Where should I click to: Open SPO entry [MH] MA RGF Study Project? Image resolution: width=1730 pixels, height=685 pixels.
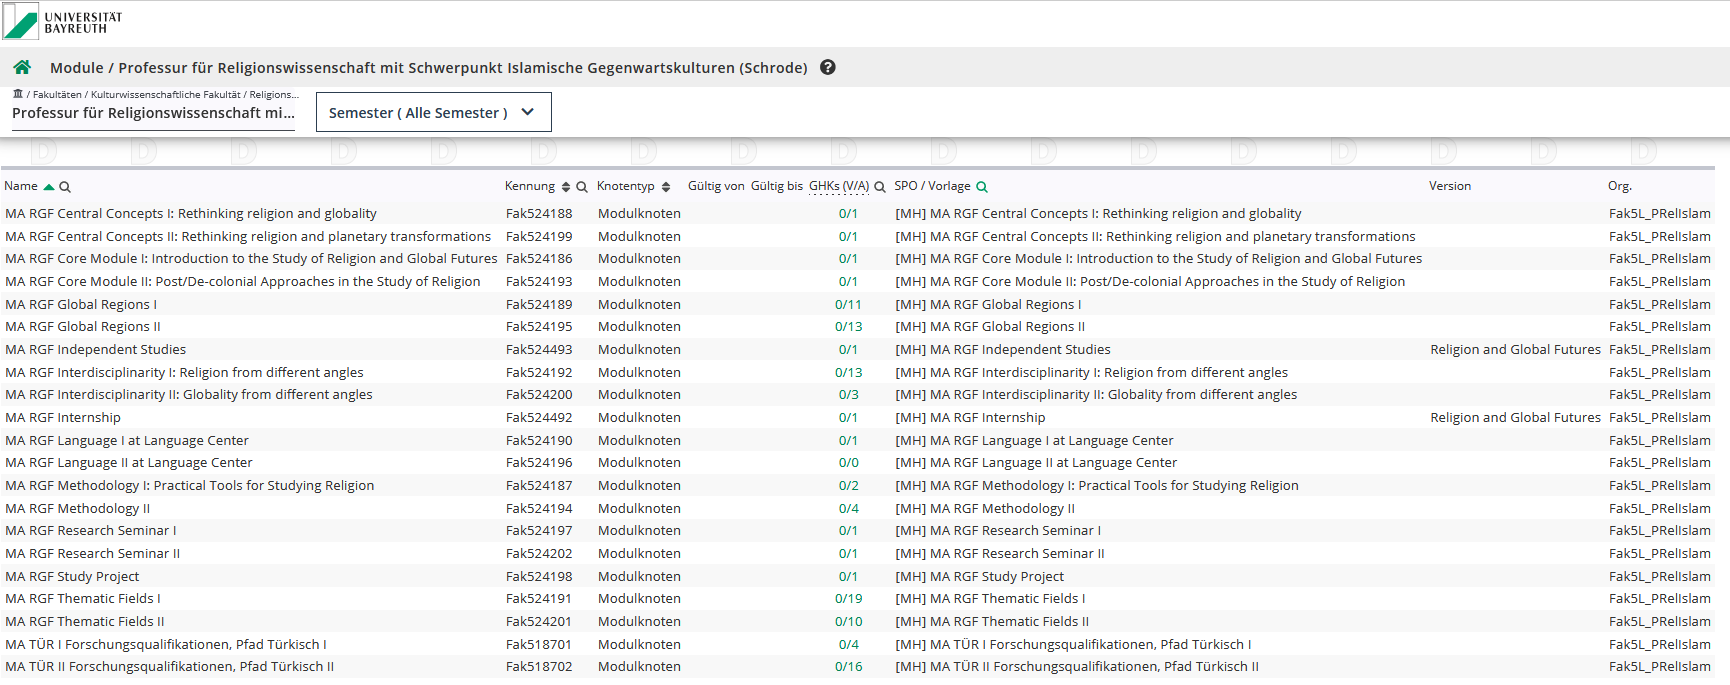coord(979,576)
